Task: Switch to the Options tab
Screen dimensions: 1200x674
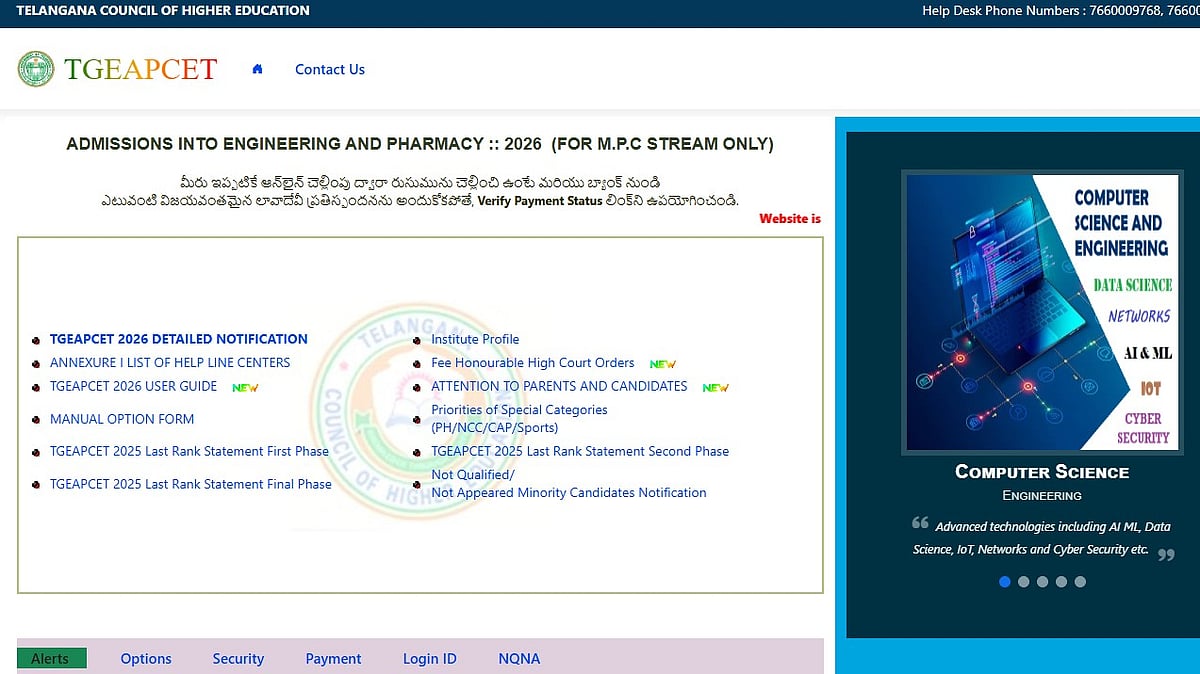Action: tap(146, 658)
